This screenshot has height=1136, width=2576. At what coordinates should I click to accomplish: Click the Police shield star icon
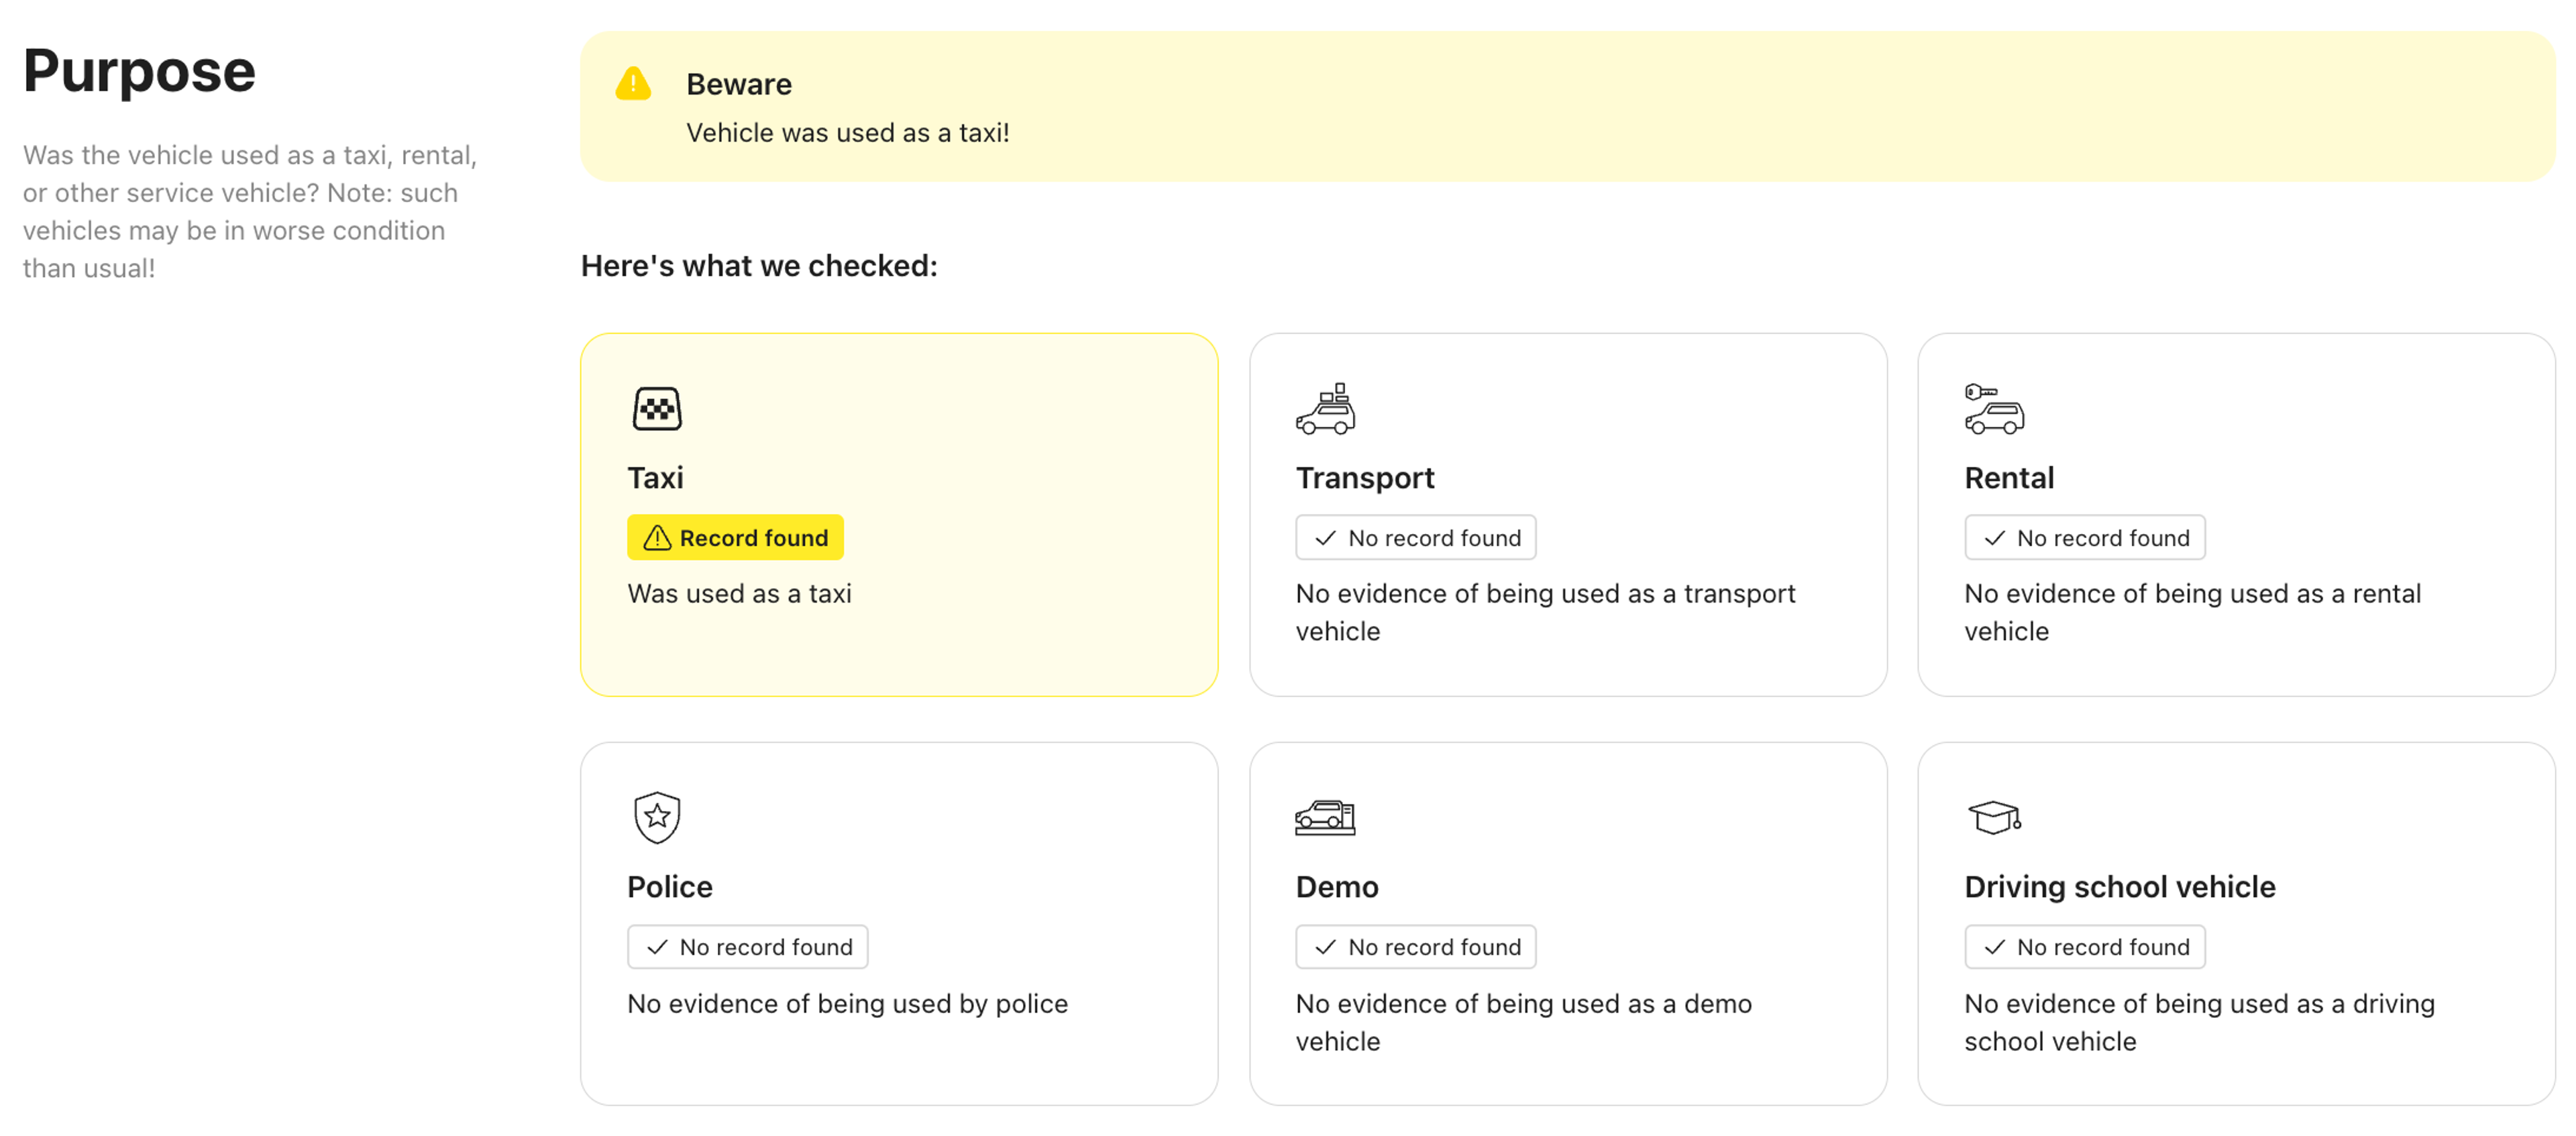coord(656,817)
